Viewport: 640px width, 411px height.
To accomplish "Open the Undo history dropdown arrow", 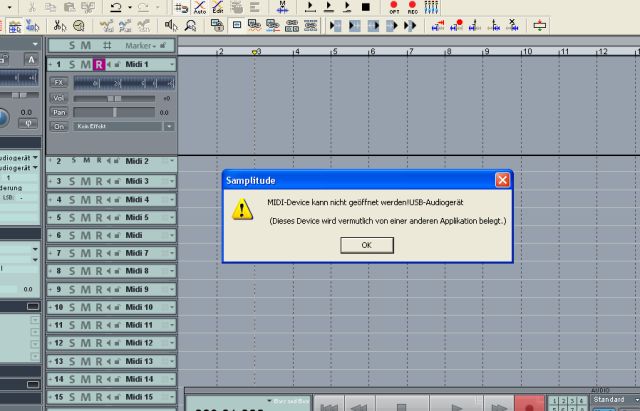I will point(130,7).
